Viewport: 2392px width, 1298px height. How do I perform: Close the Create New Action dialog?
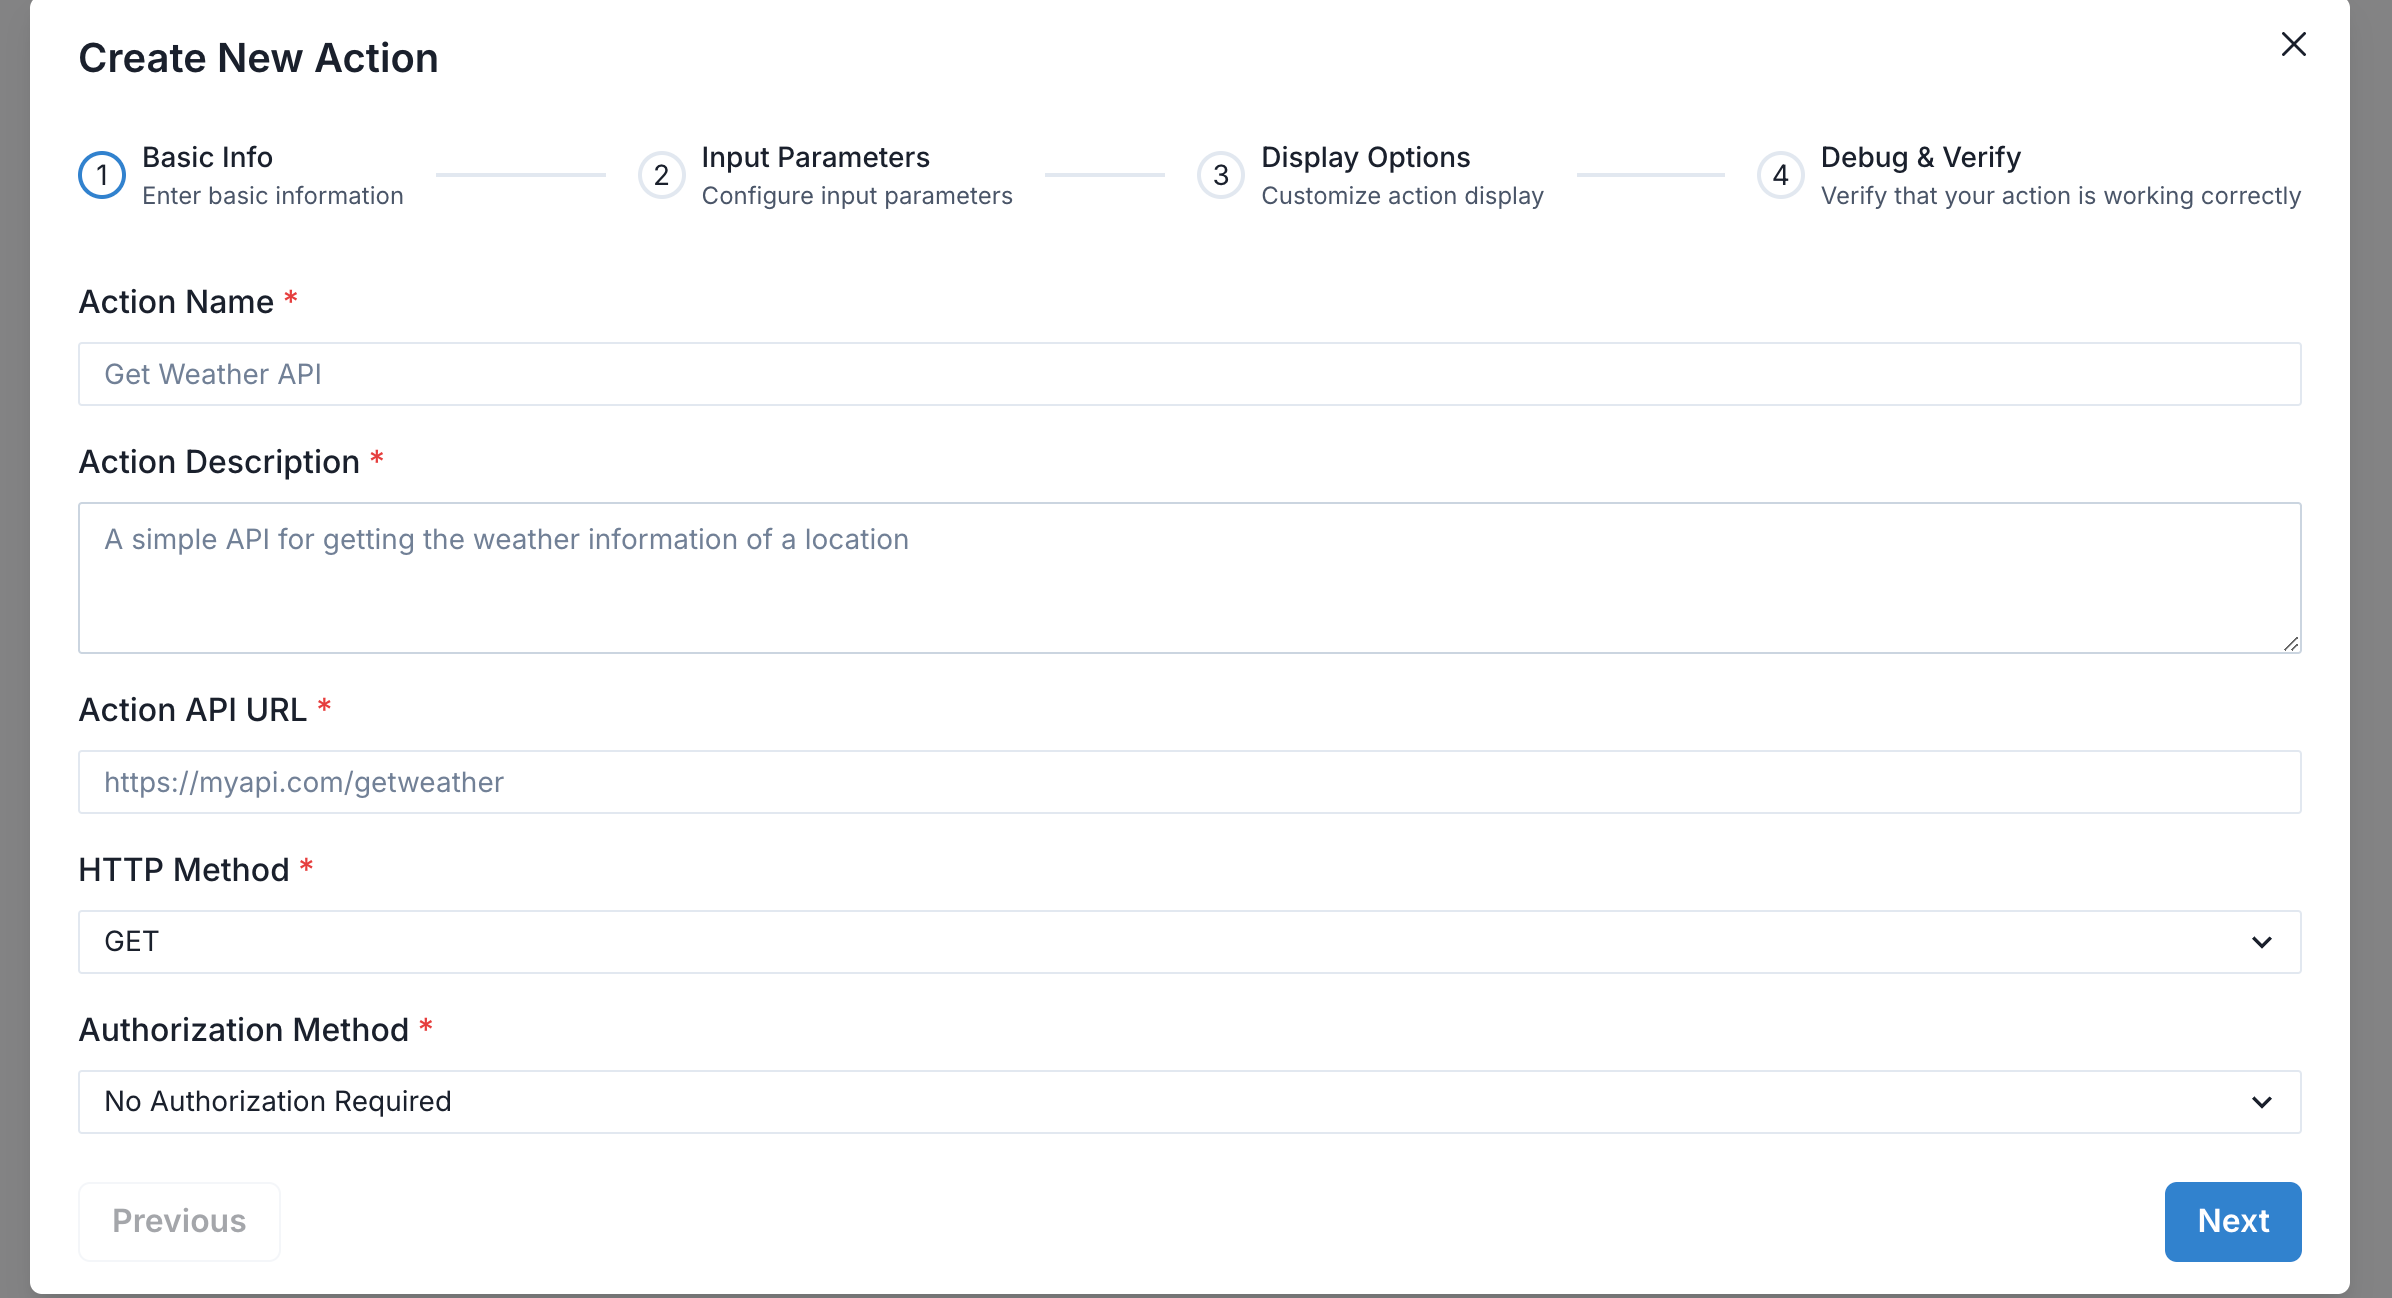[2293, 44]
